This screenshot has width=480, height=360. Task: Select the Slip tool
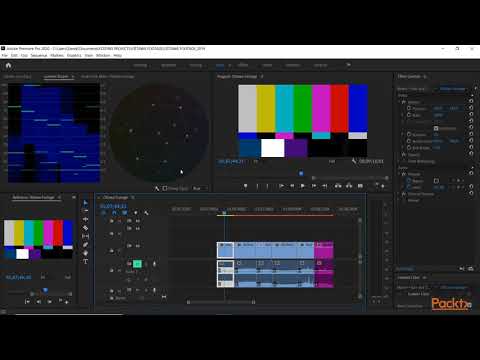(x=85, y=236)
